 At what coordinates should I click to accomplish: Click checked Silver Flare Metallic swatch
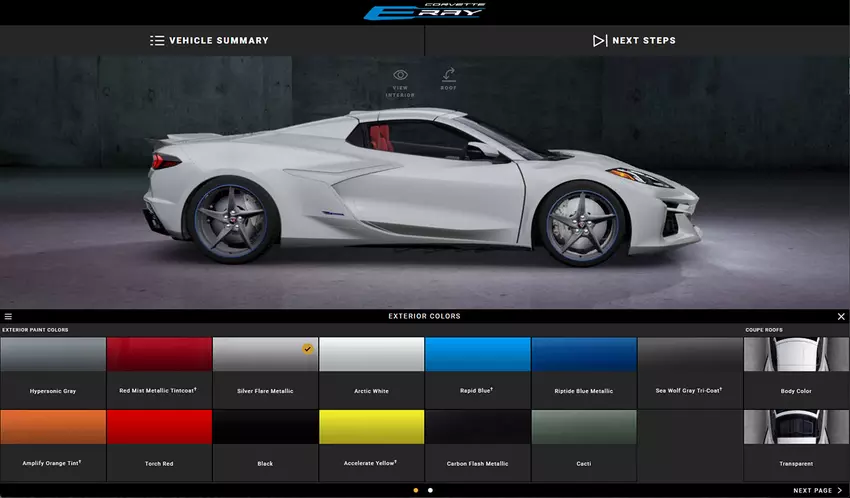265,355
